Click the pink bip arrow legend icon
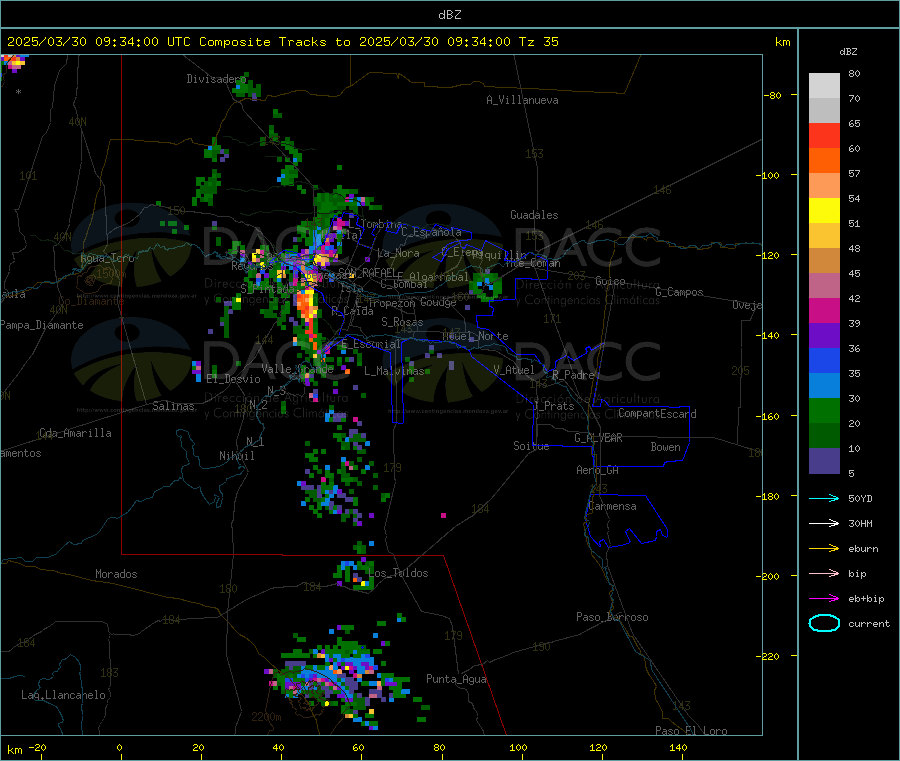Viewport: 900px width, 761px height. 824,573
